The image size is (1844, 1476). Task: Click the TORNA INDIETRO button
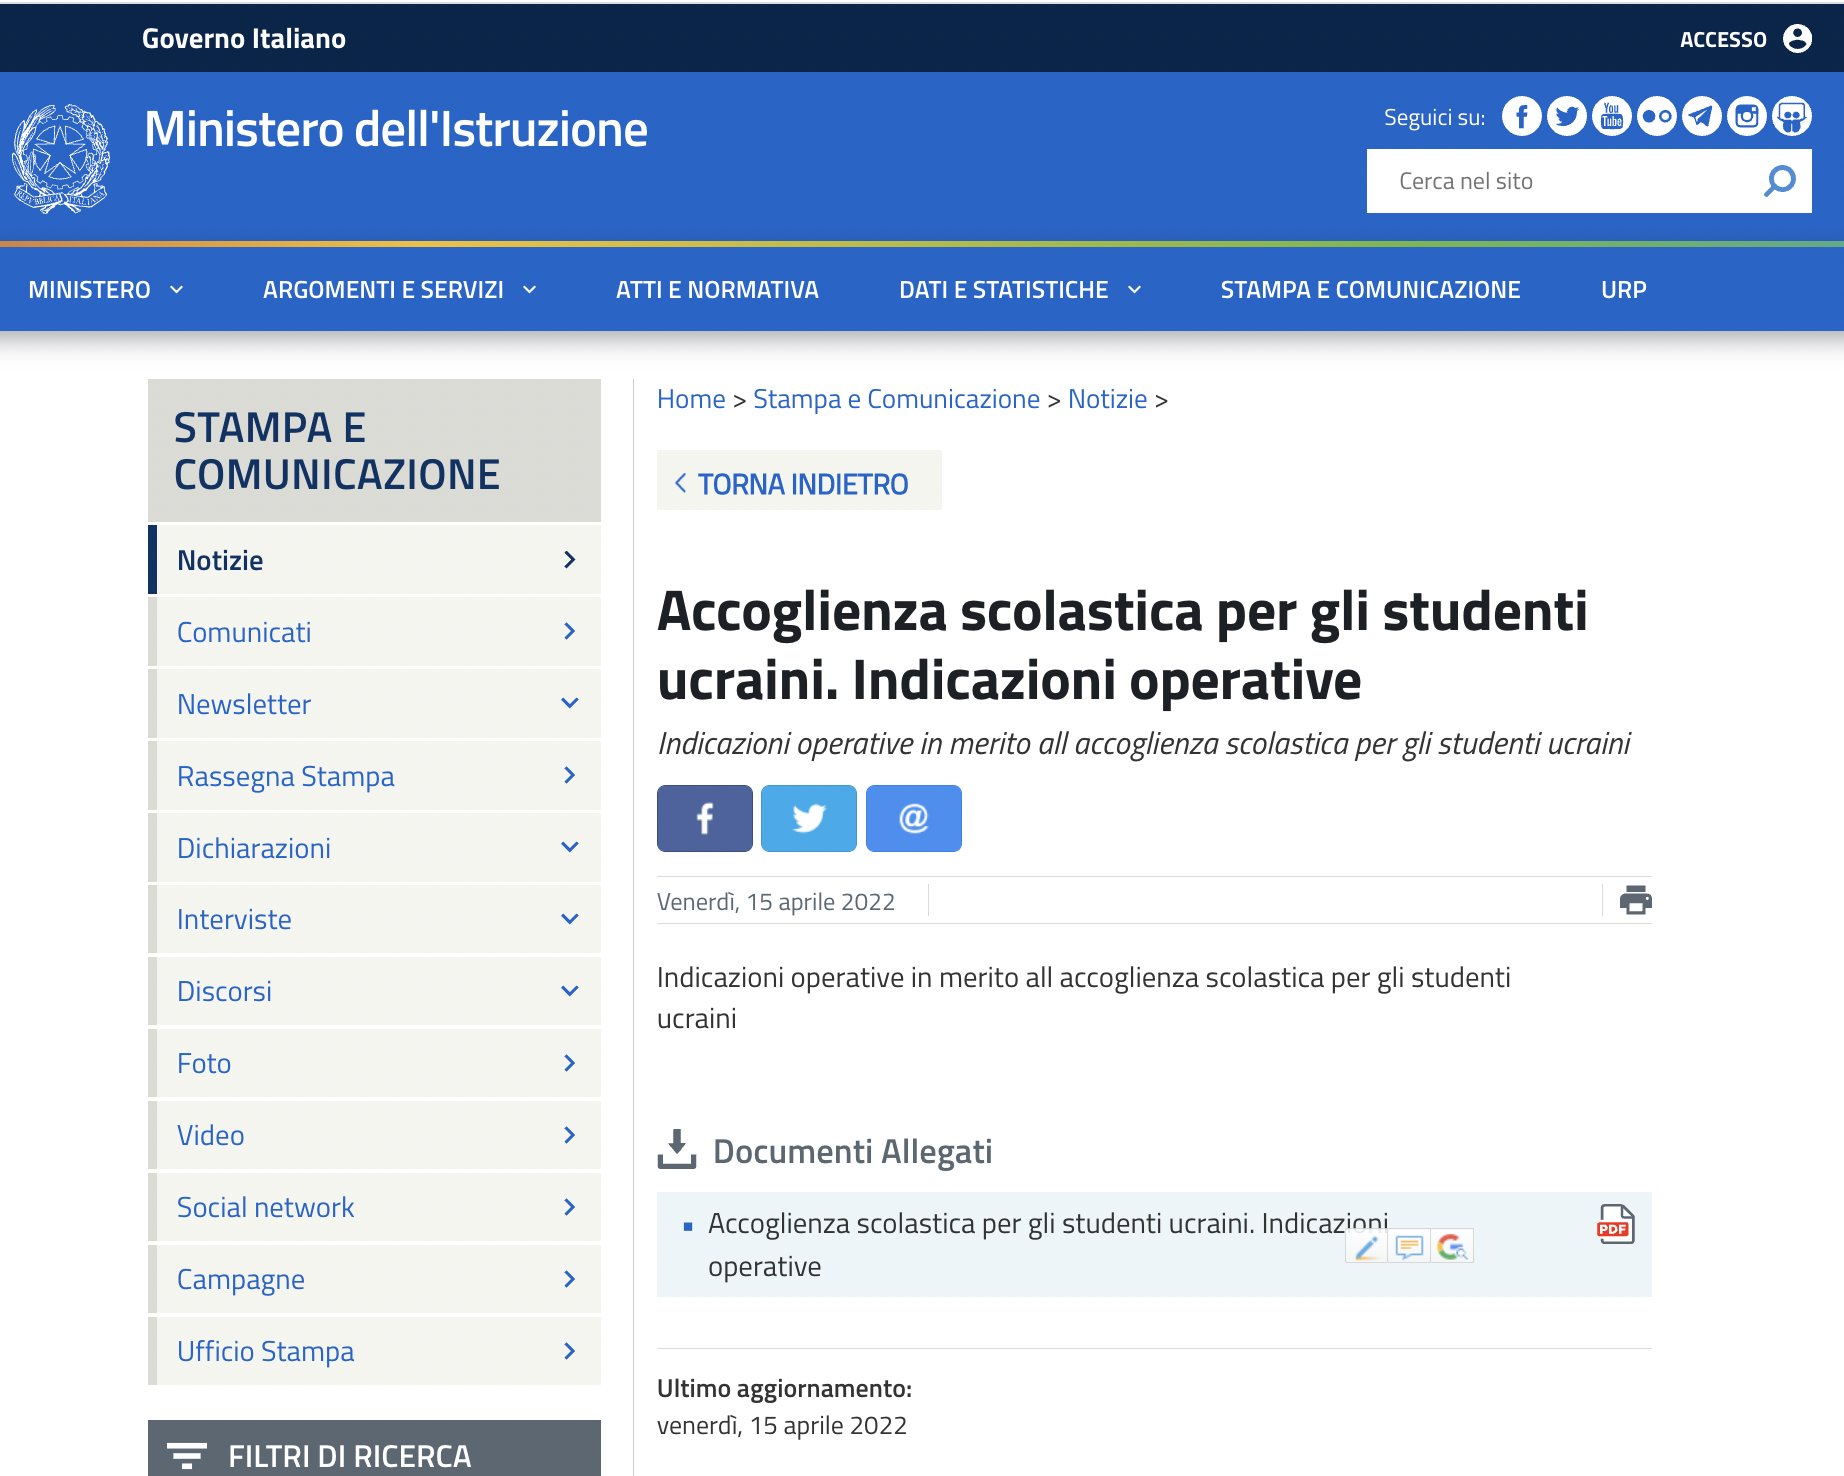pos(799,480)
